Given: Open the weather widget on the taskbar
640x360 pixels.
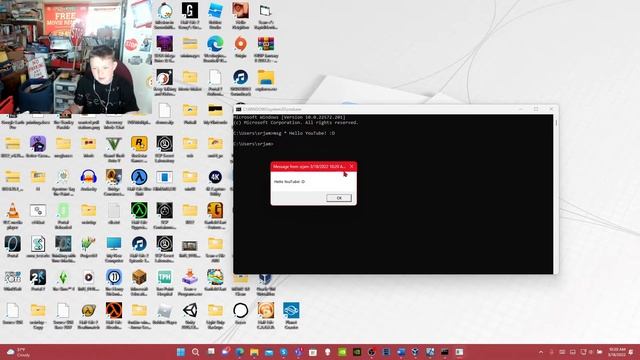Looking at the screenshot, I should (18, 352).
